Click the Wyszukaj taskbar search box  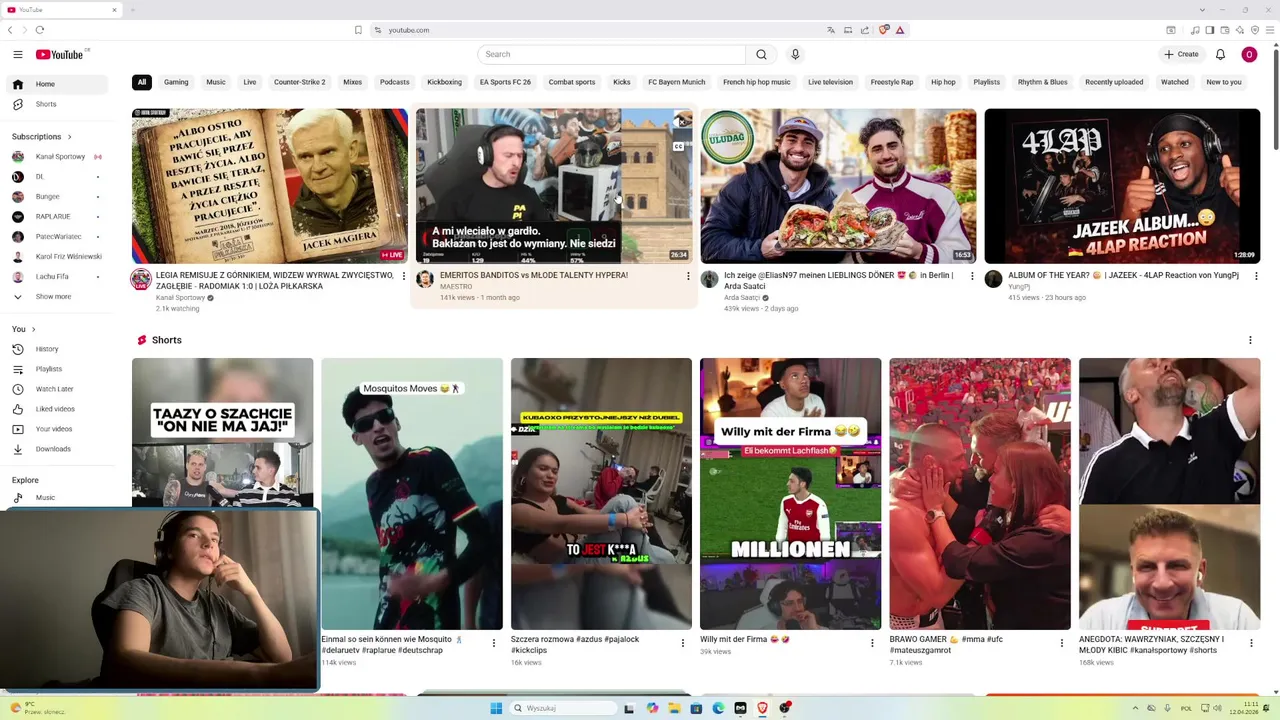point(563,708)
